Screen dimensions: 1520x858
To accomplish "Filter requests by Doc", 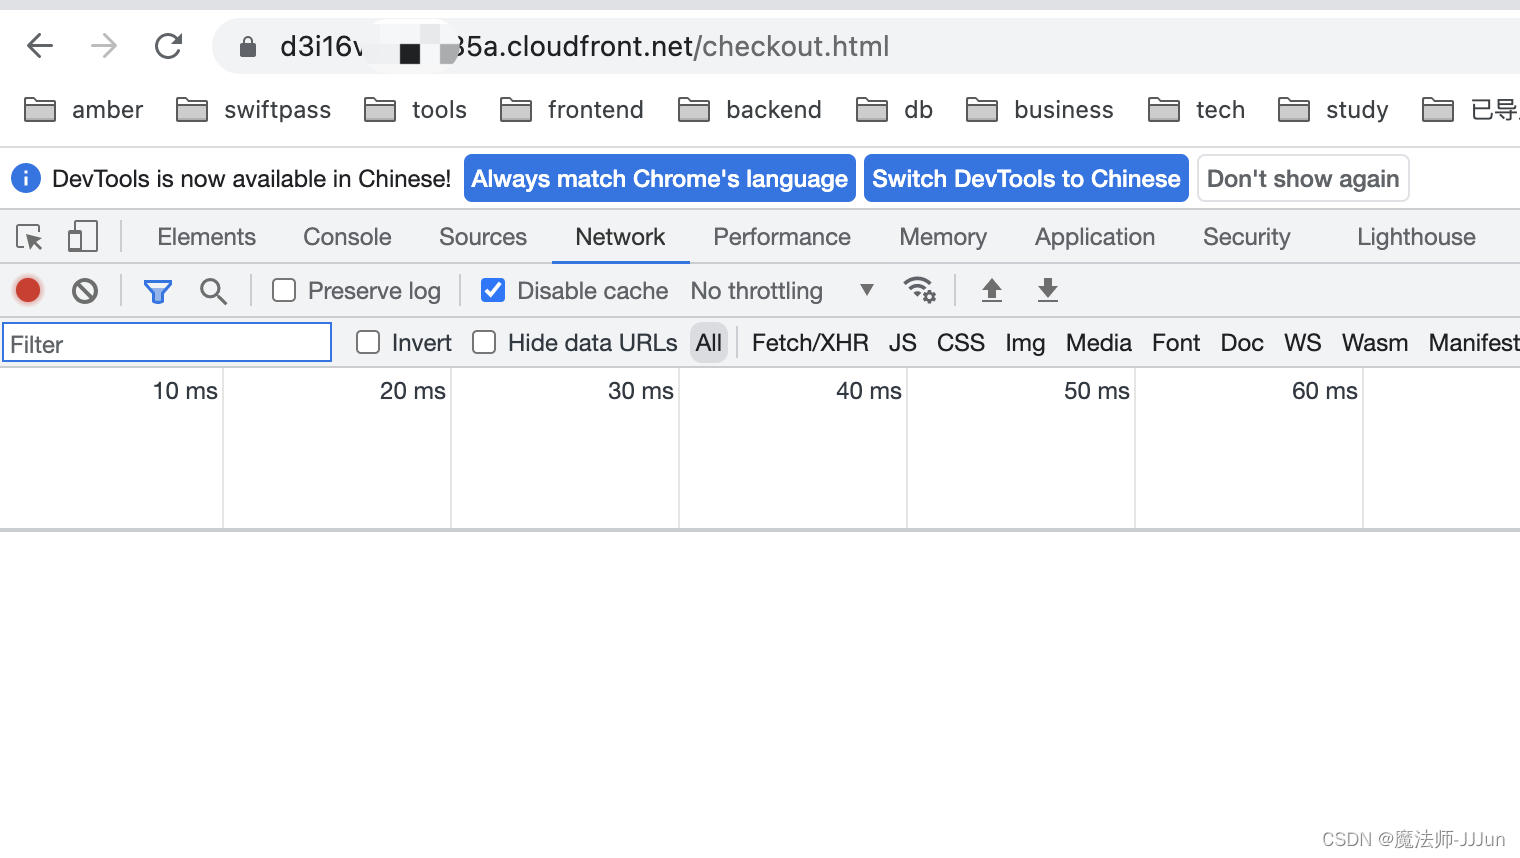I will point(1242,343).
